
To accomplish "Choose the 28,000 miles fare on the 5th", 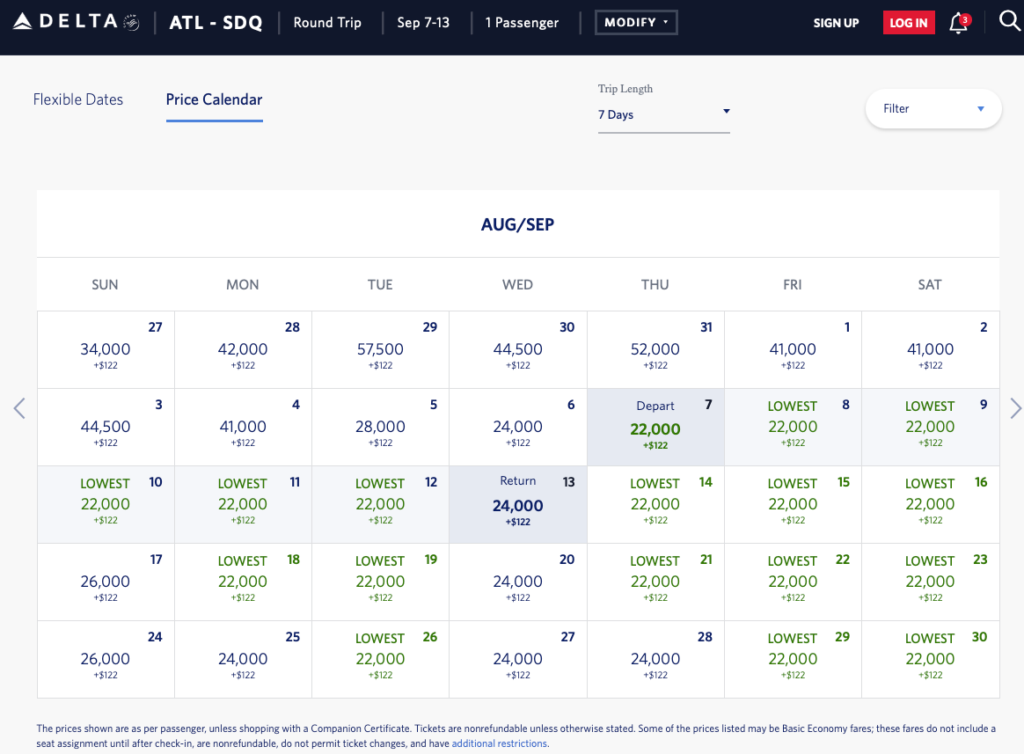I will [x=380, y=428].
